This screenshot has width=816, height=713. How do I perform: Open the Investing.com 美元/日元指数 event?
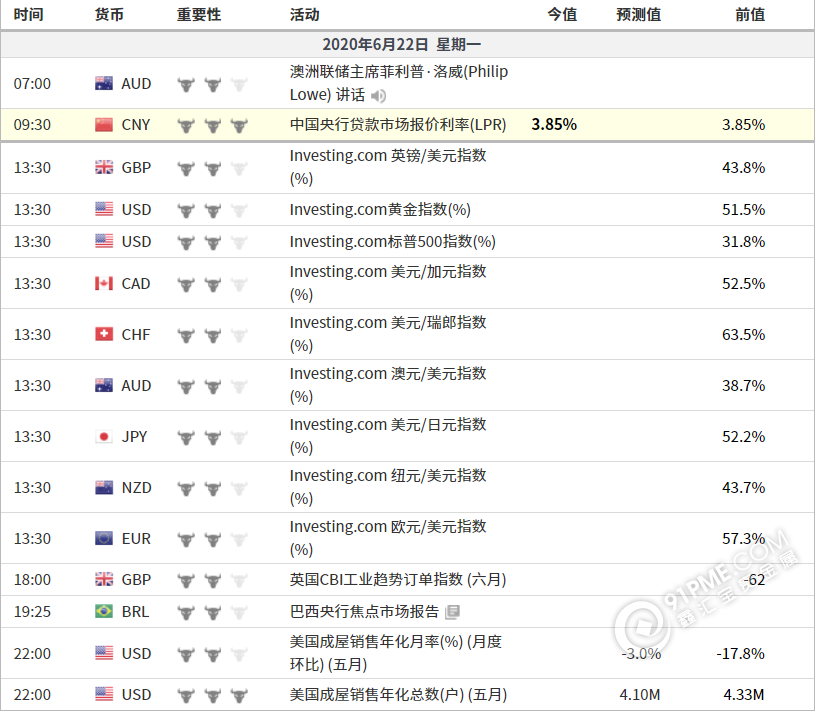(388, 436)
